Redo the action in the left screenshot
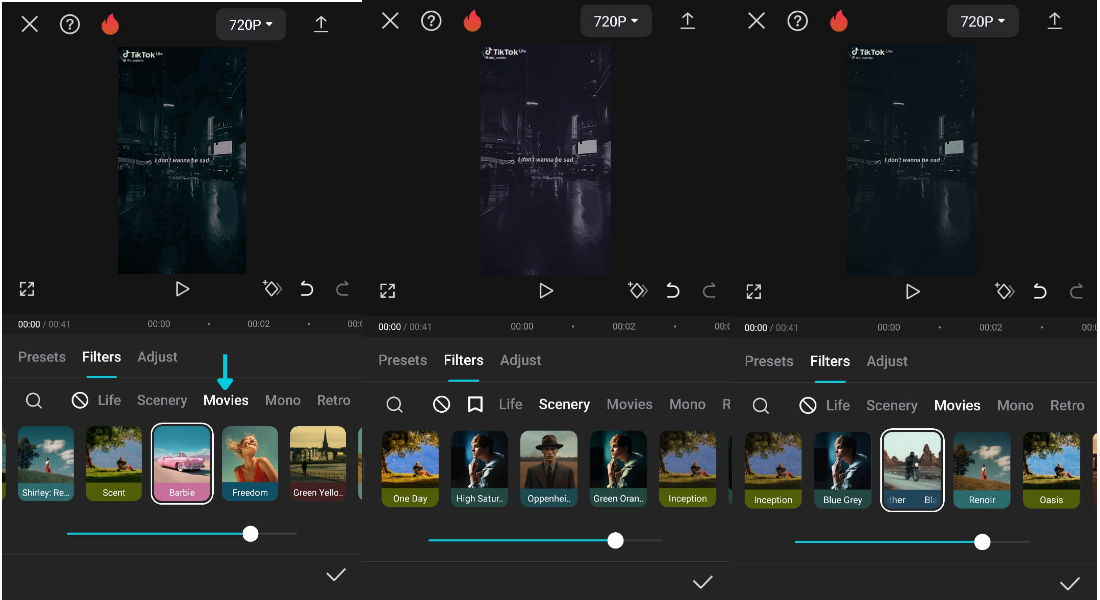1100x600 pixels. pos(342,288)
